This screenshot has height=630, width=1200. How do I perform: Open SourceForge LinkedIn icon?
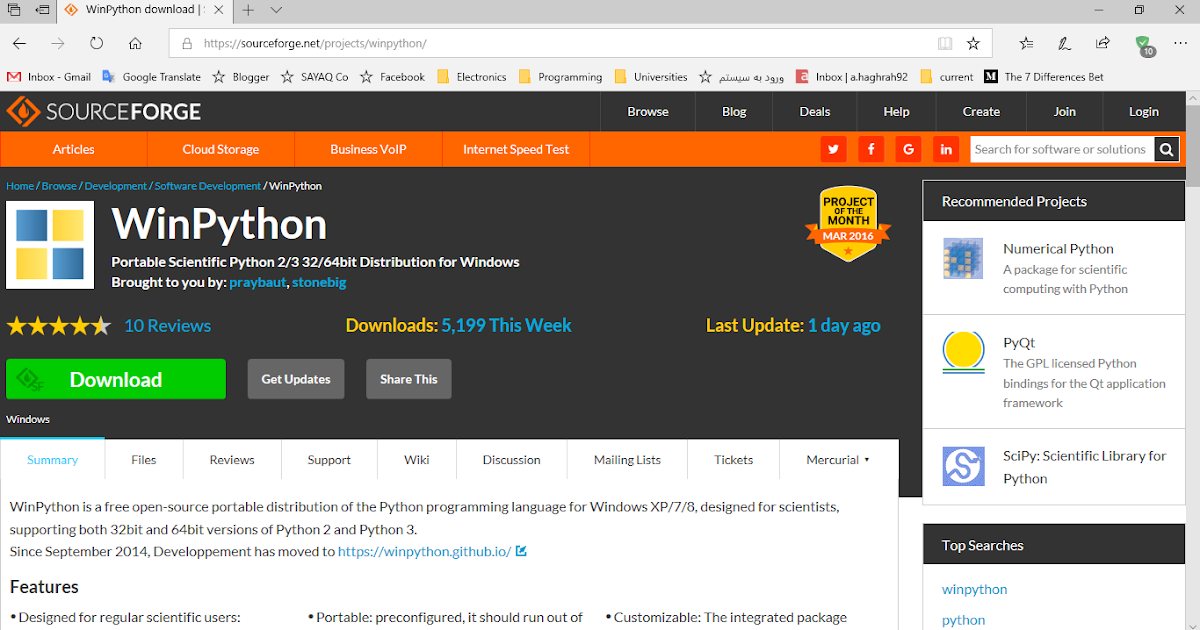946,149
